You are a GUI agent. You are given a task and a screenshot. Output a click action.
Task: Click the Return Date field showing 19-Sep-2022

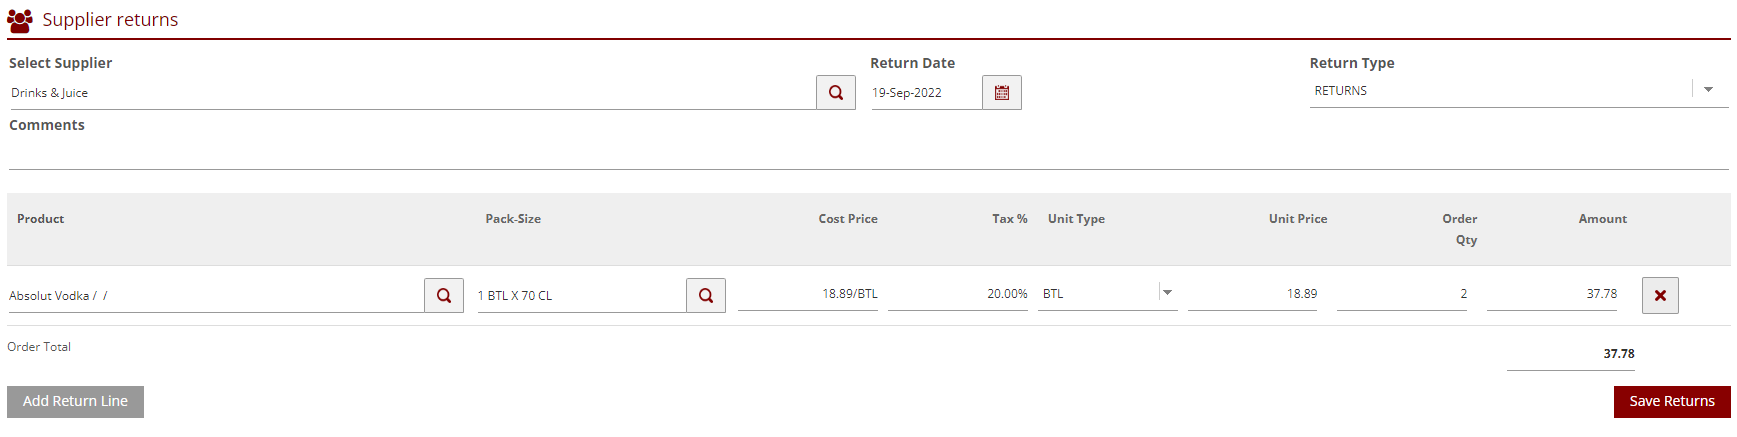[924, 93]
